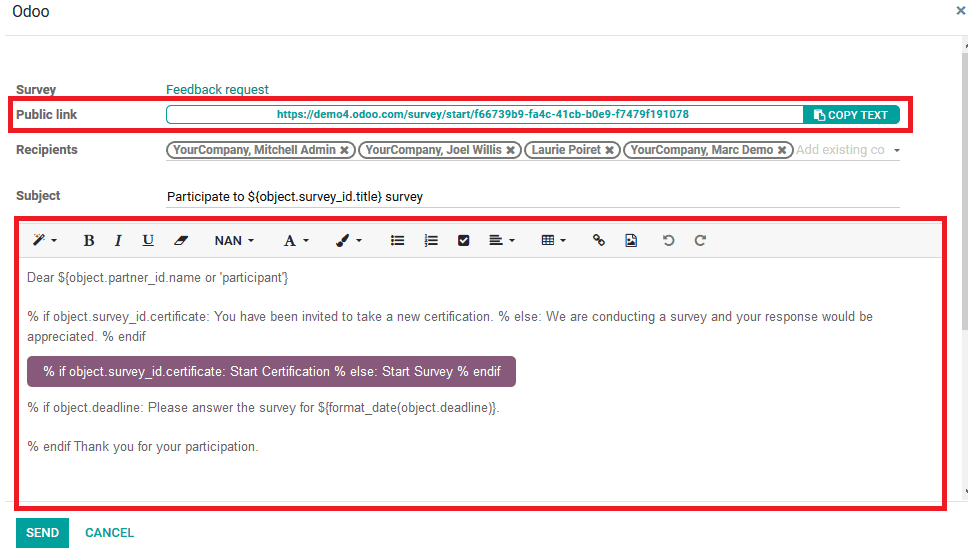This screenshot has width=973, height=559.
Task: Click the insert link icon
Action: pos(598,241)
